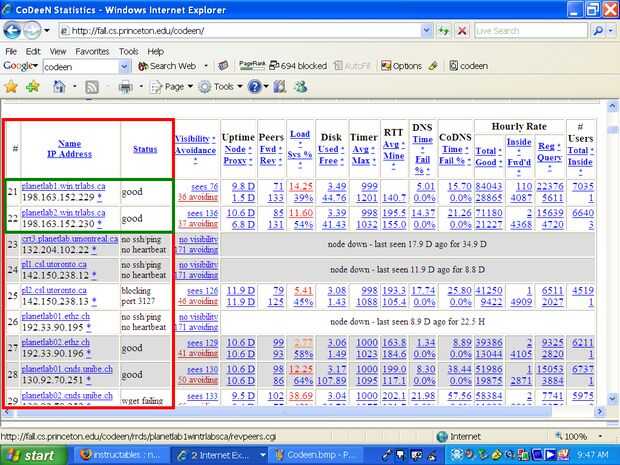Click the PageRank indicator
The width and height of the screenshot is (620, 465).
coord(252,65)
